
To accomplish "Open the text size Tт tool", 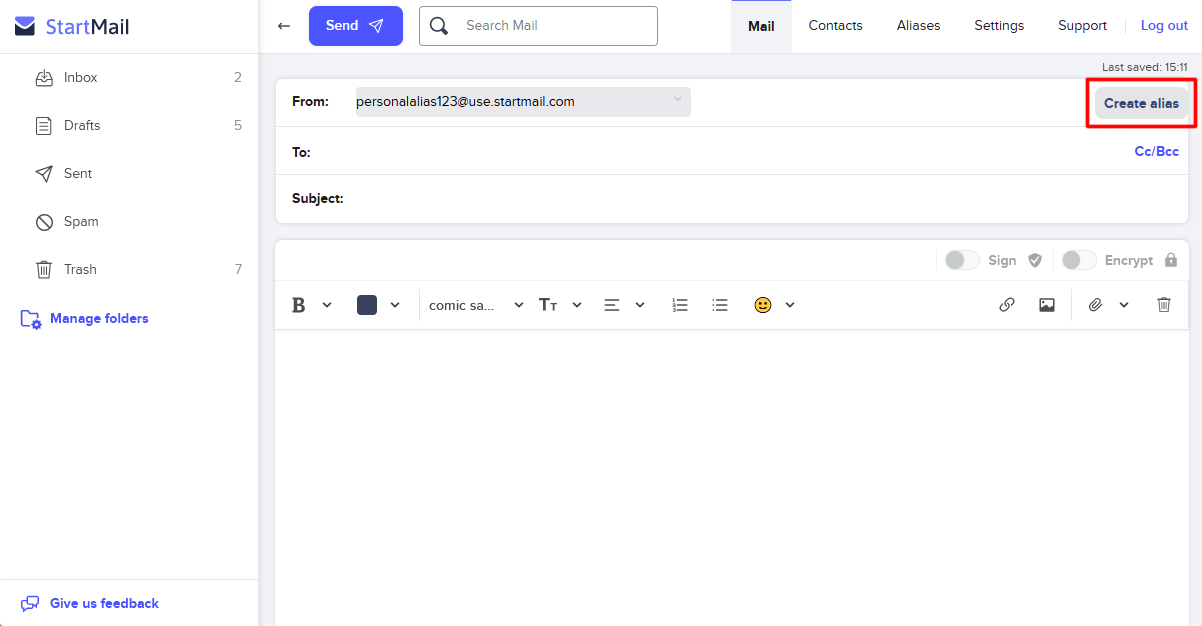I will [548, 305].
